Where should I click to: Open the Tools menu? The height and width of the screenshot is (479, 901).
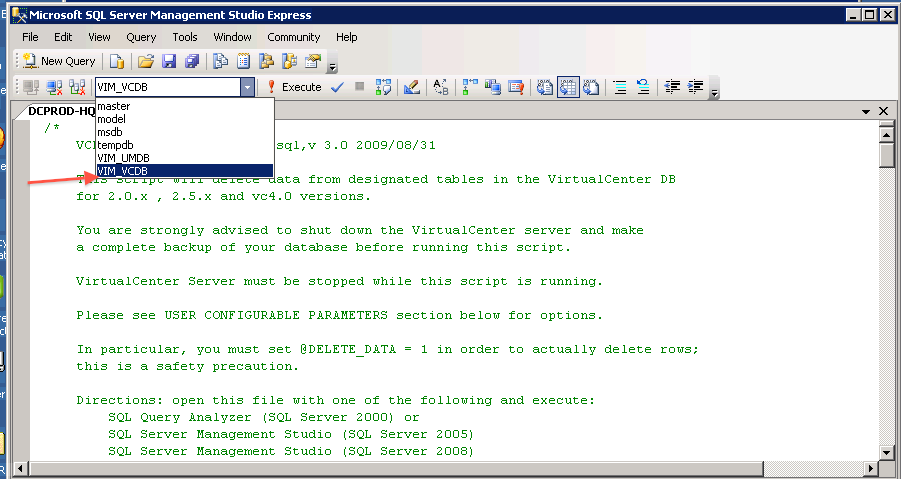tap(185, 37)
